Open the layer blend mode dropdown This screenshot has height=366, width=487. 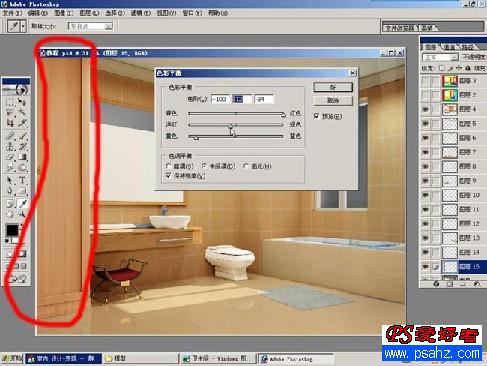(x=440, y=57)
